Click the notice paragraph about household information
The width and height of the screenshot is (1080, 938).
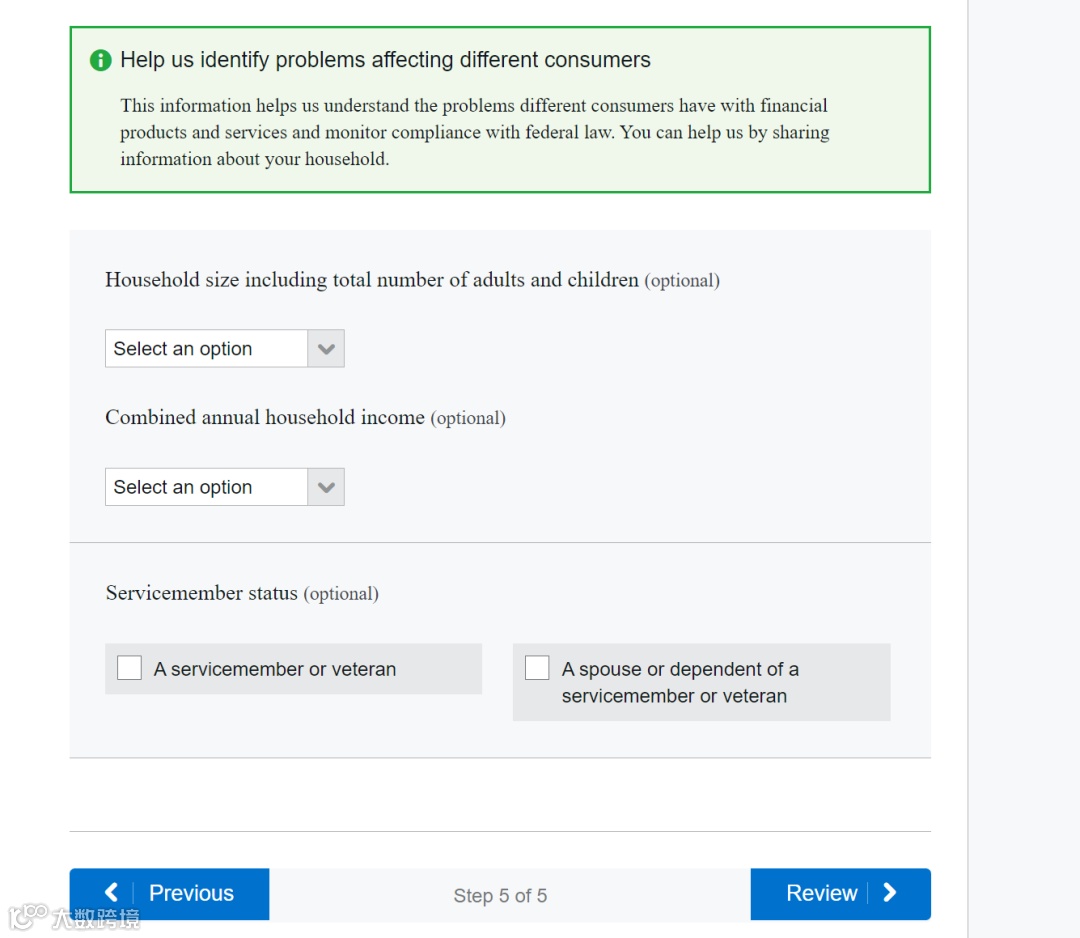coord(475,132)
